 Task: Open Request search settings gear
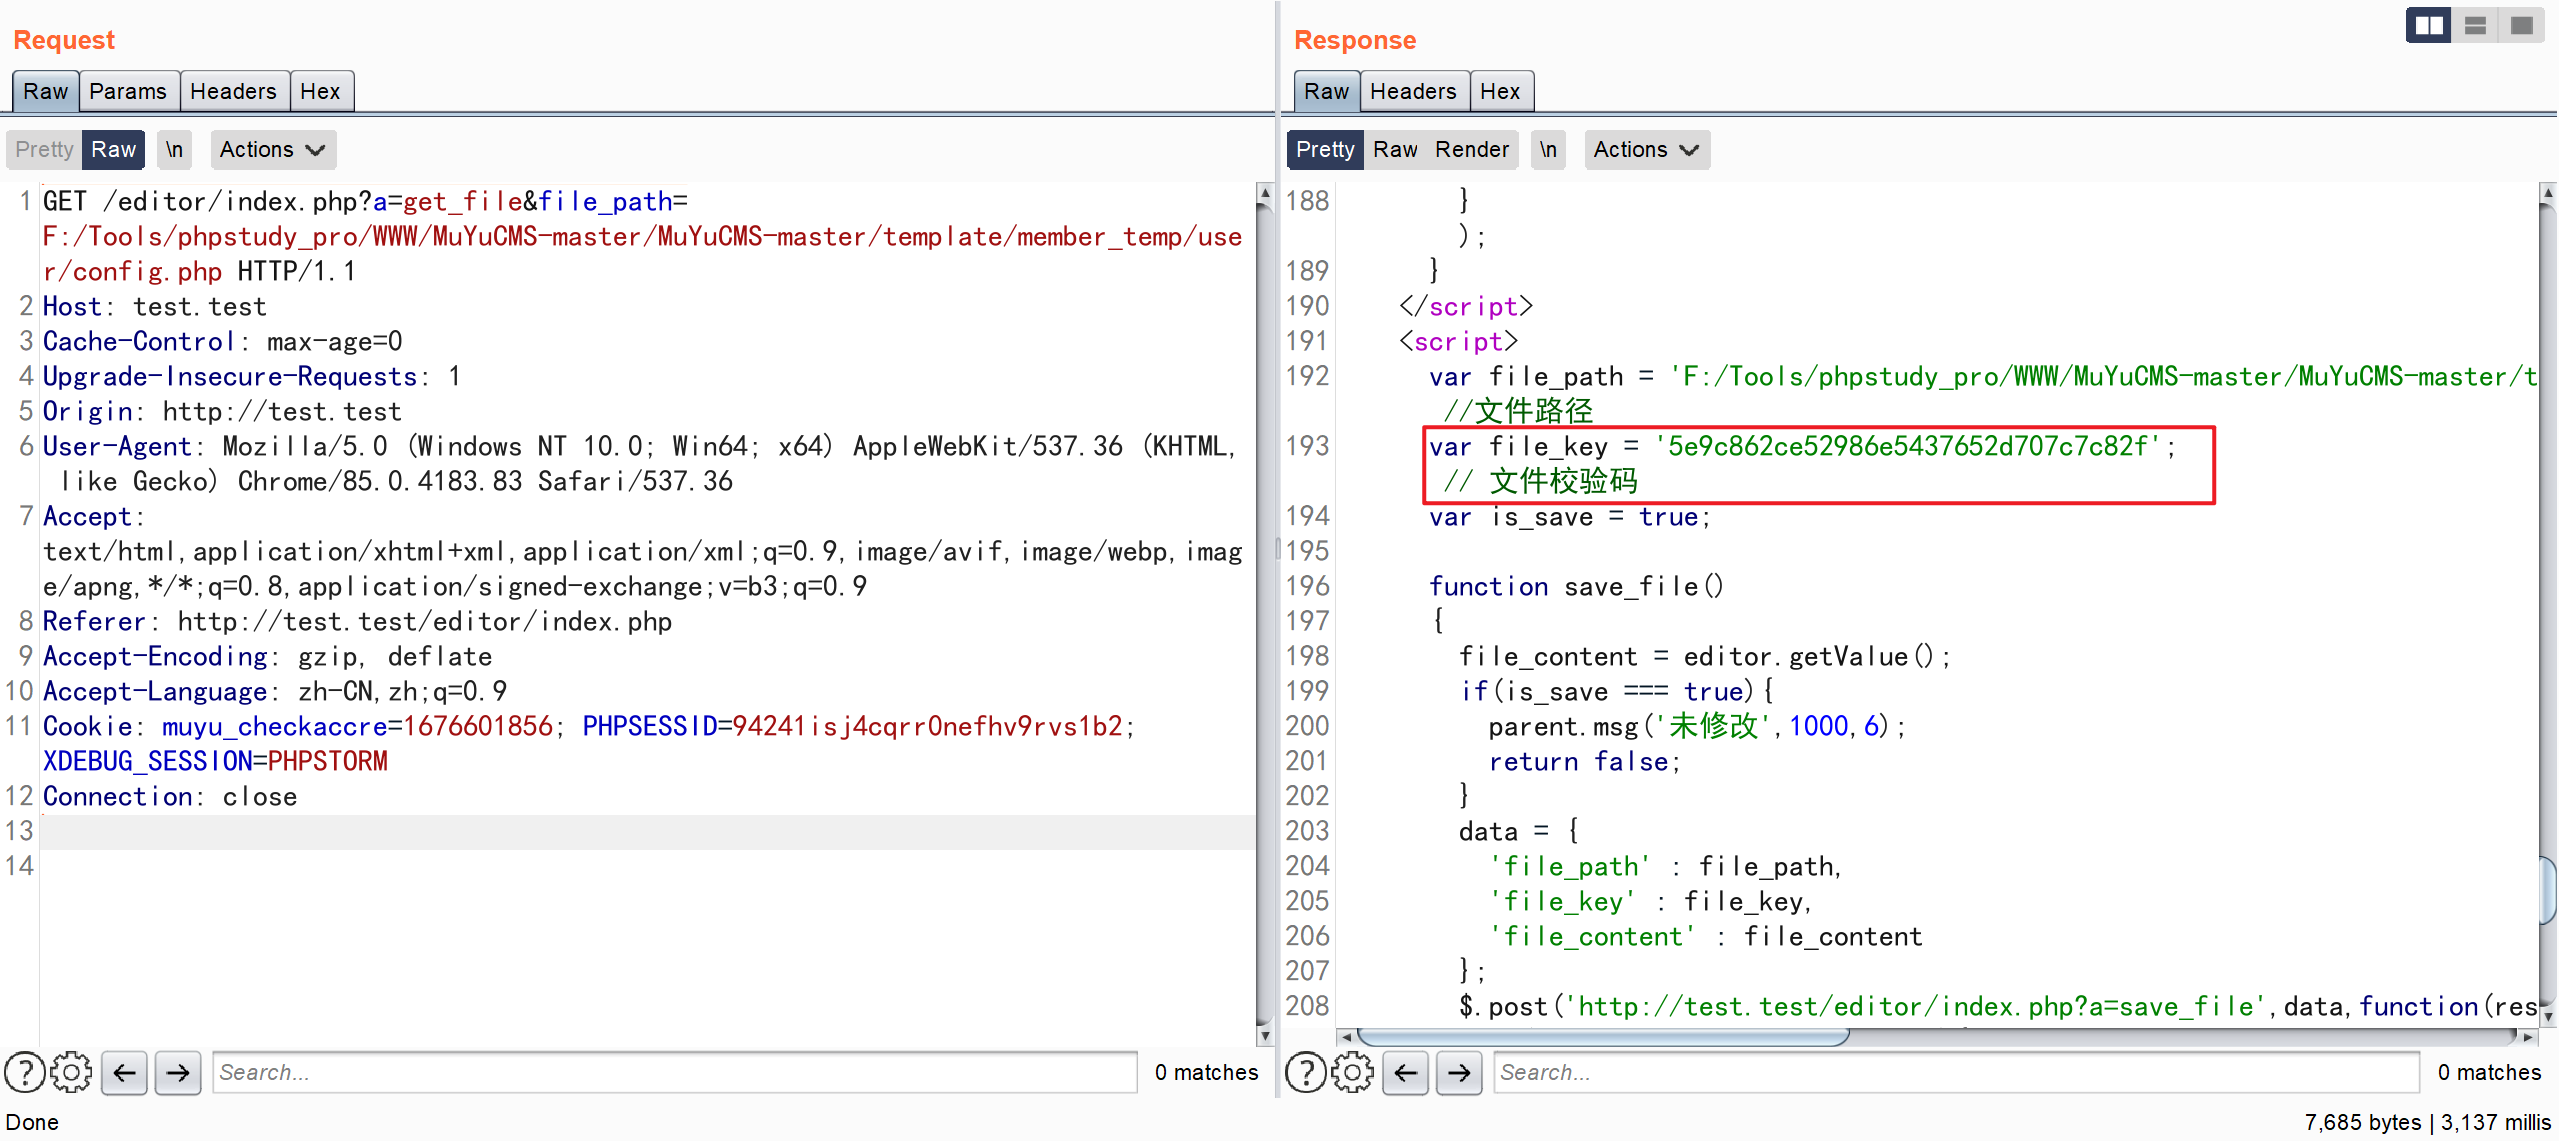point(71,1072)
